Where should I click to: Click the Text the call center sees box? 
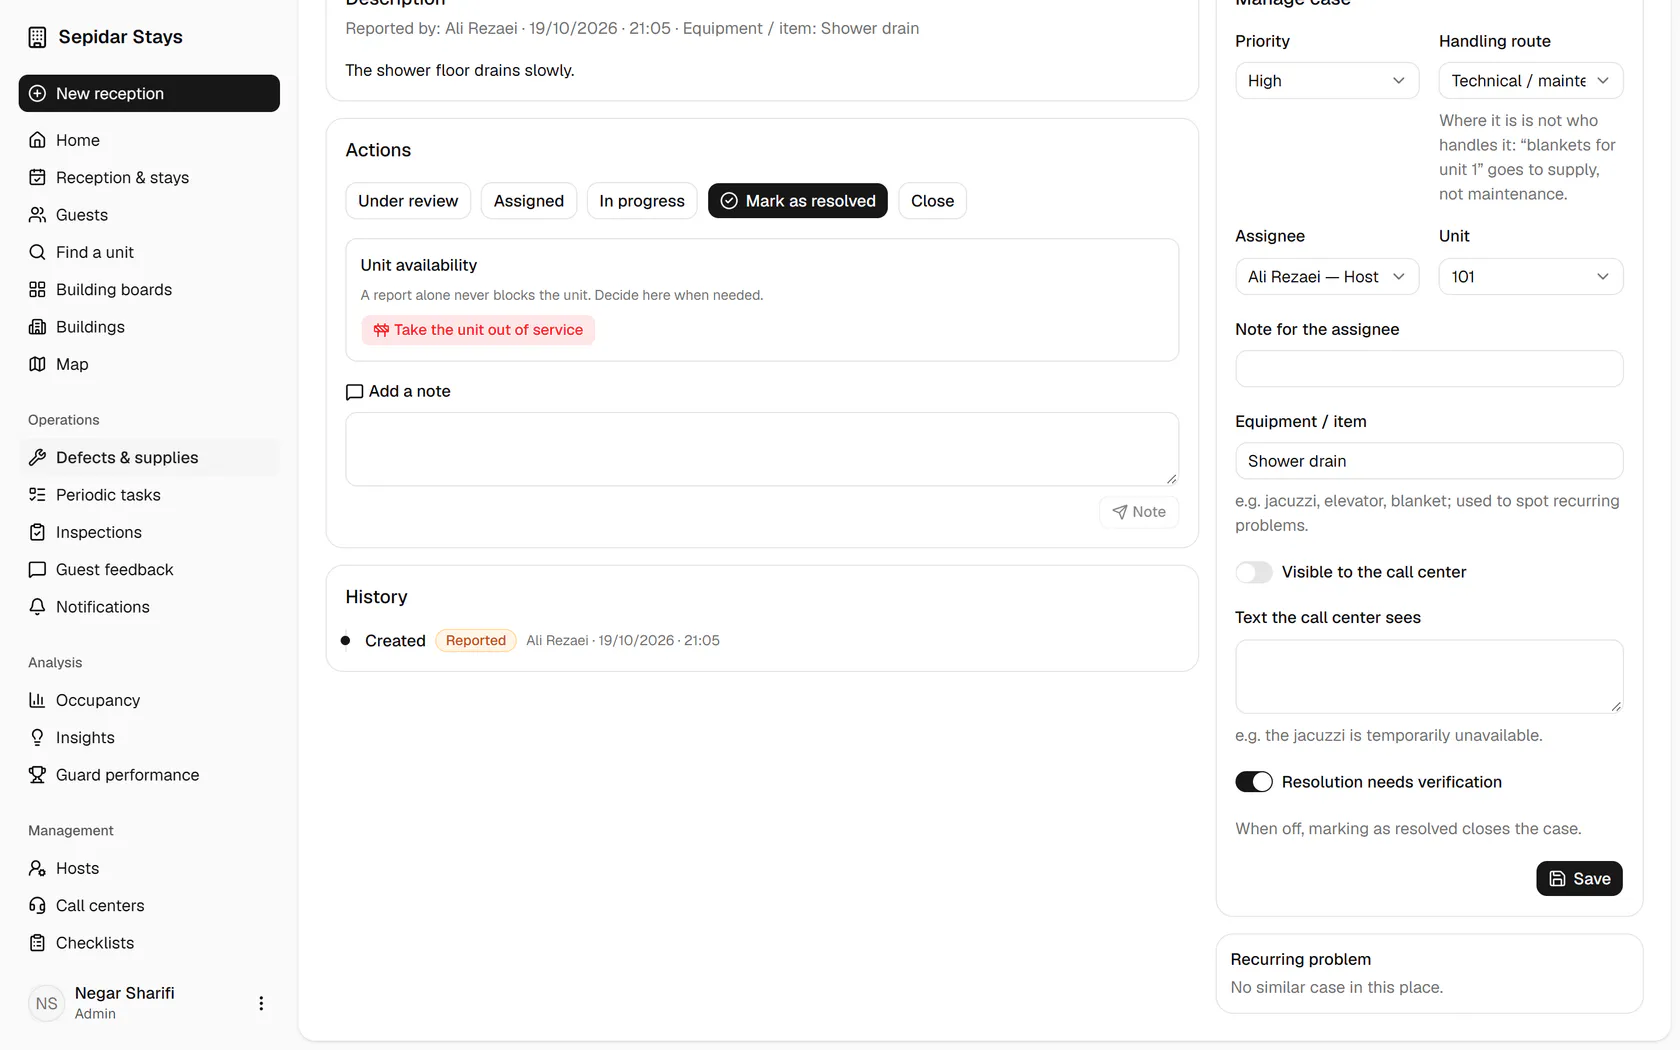1429,677
